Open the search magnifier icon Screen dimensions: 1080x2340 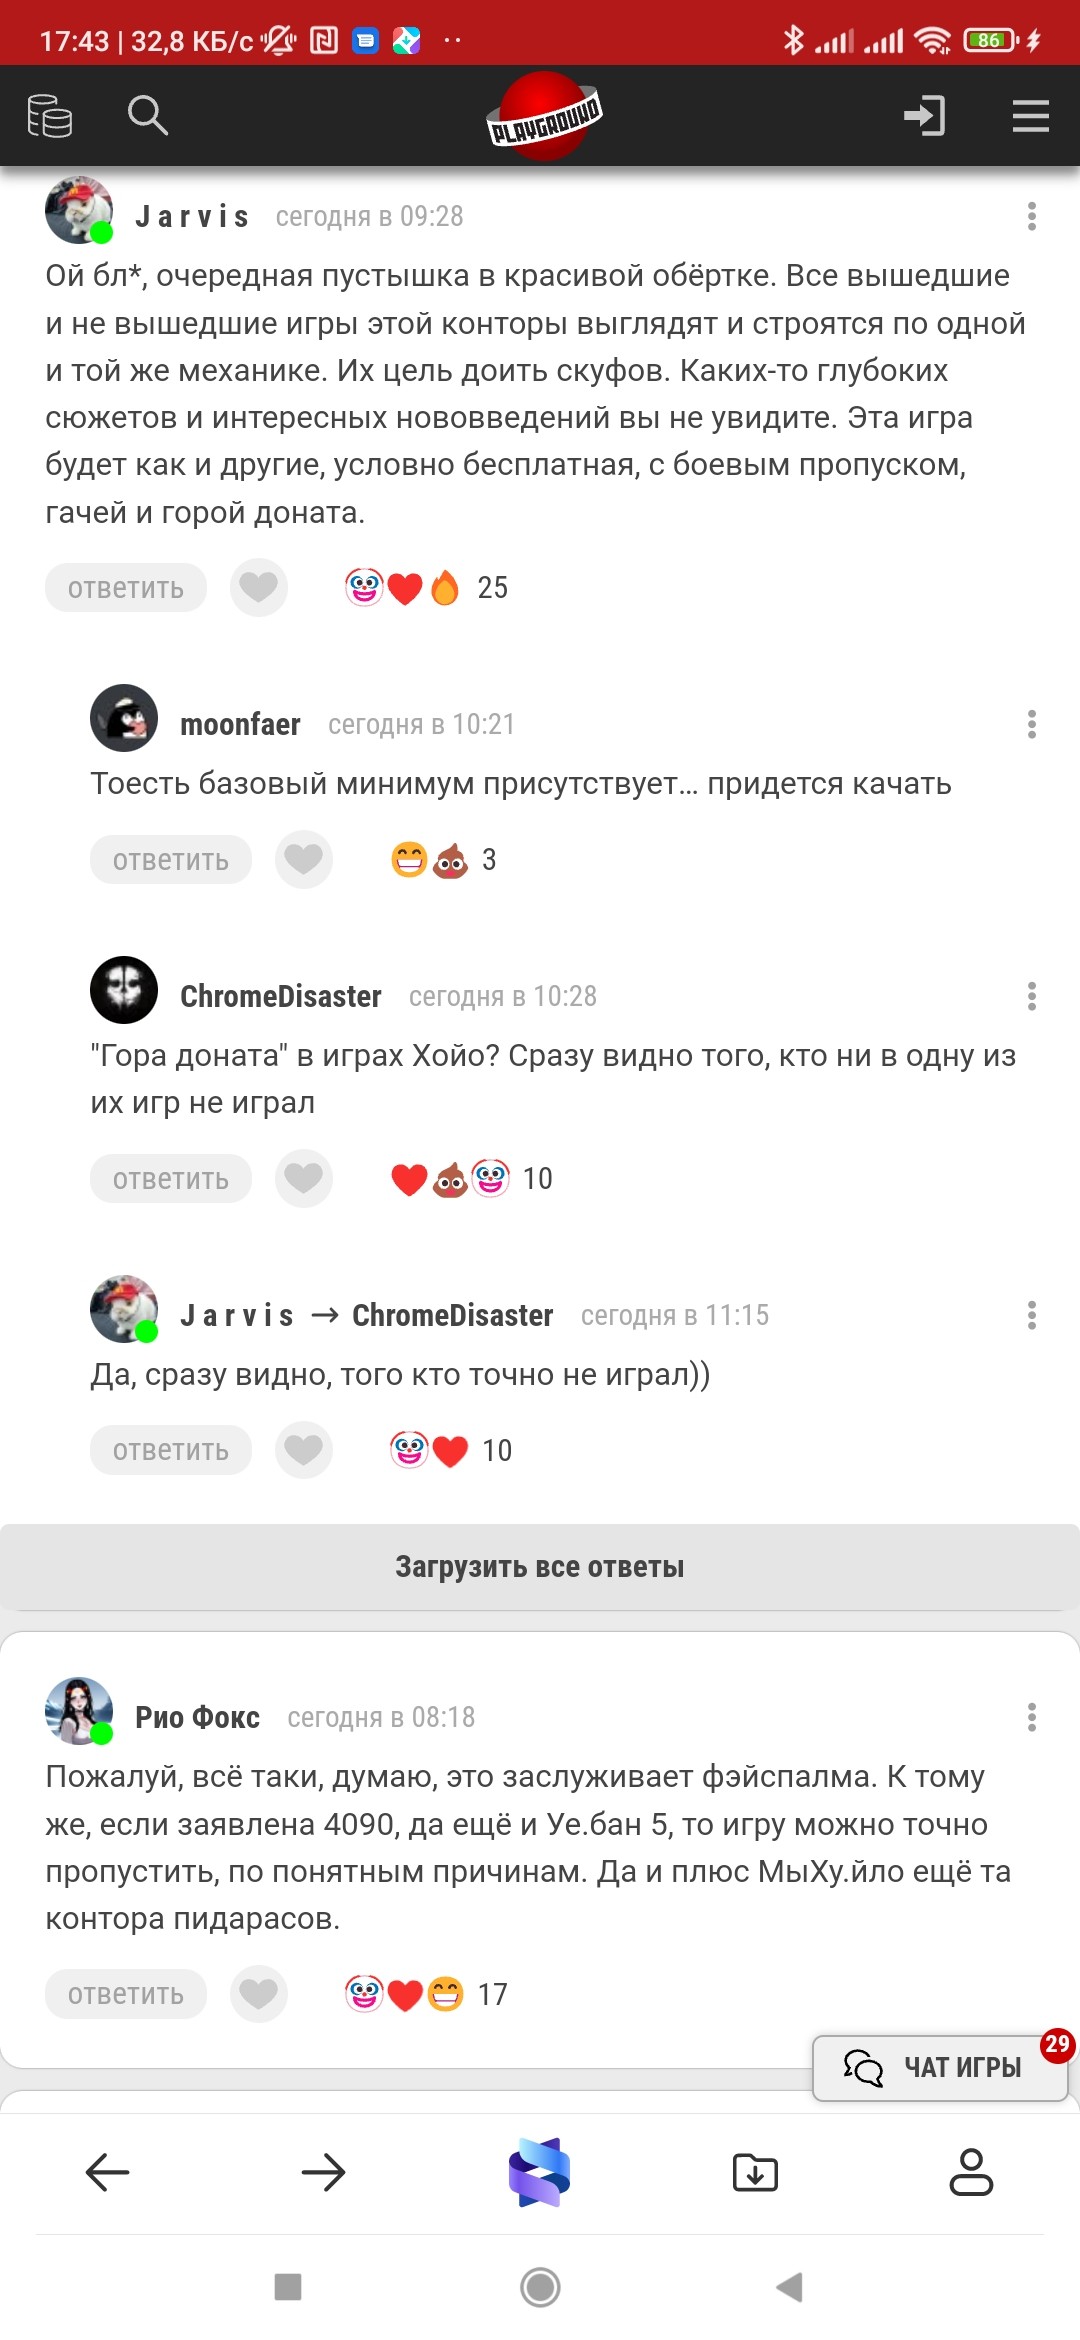click(147, 115)
